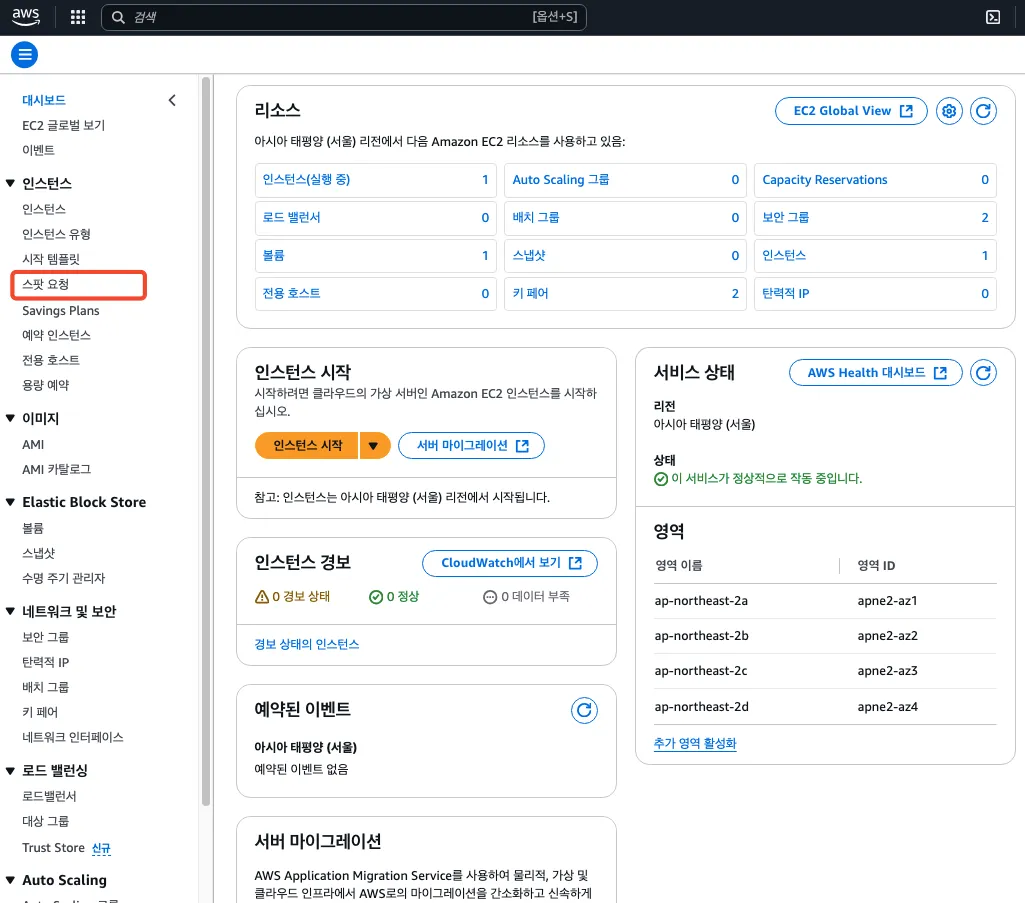Click the 탄력적 IP resource tile
This screenshot has height=903, width=1025.
point(875,294)
